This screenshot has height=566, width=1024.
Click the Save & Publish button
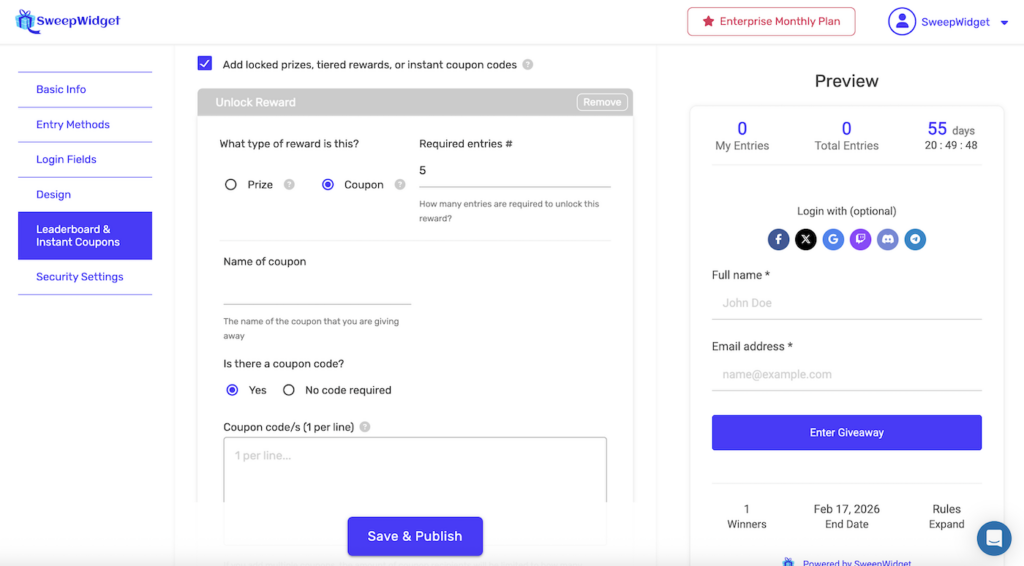(x=415, y=536)
